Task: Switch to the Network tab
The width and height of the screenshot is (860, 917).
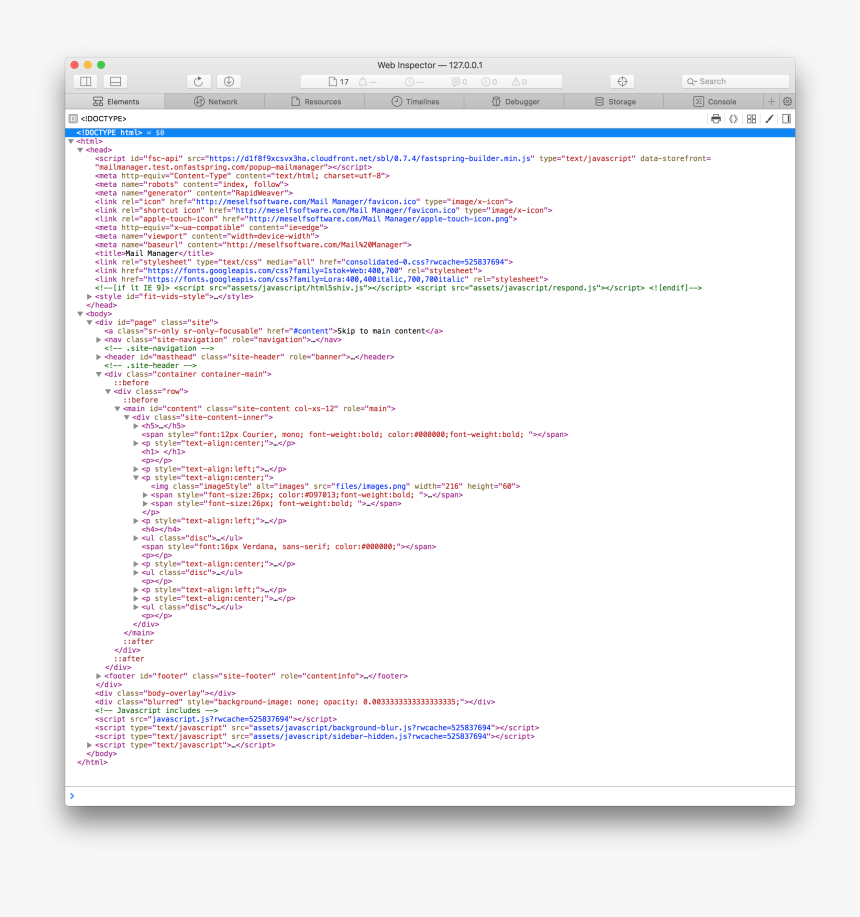Action: [216, 101]
